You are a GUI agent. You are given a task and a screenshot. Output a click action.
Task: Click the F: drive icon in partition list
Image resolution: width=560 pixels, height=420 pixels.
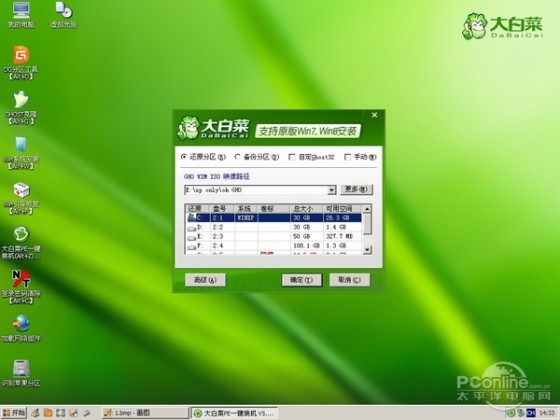(x=191, y=246)
